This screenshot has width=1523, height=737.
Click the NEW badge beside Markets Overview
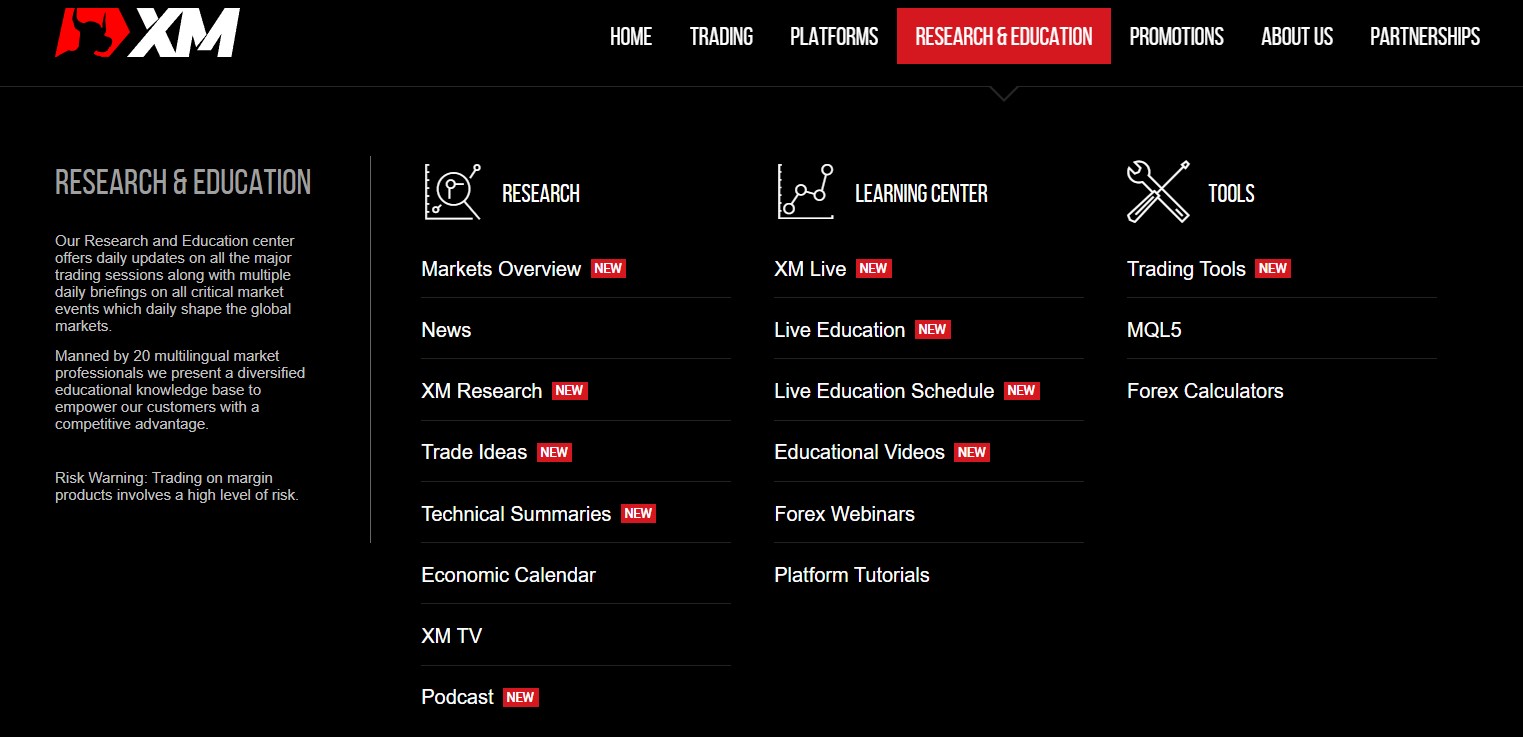tap(608, 268)
